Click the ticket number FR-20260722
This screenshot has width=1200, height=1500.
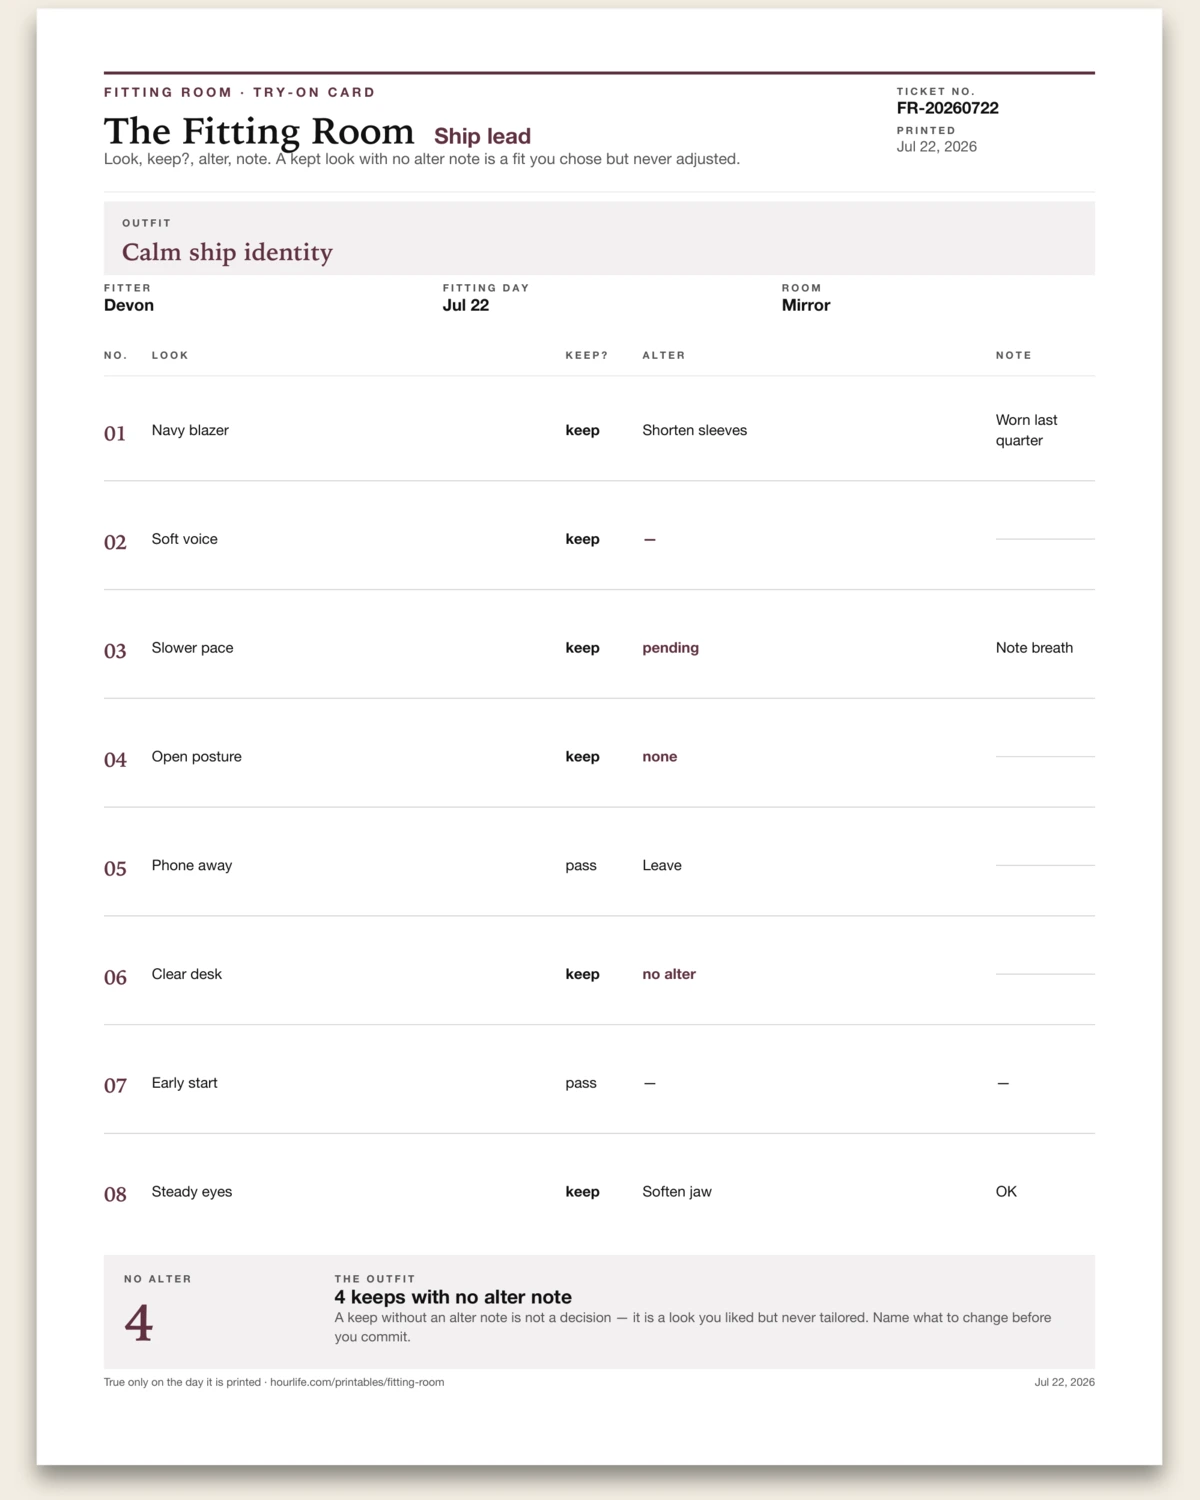(947, 108)
